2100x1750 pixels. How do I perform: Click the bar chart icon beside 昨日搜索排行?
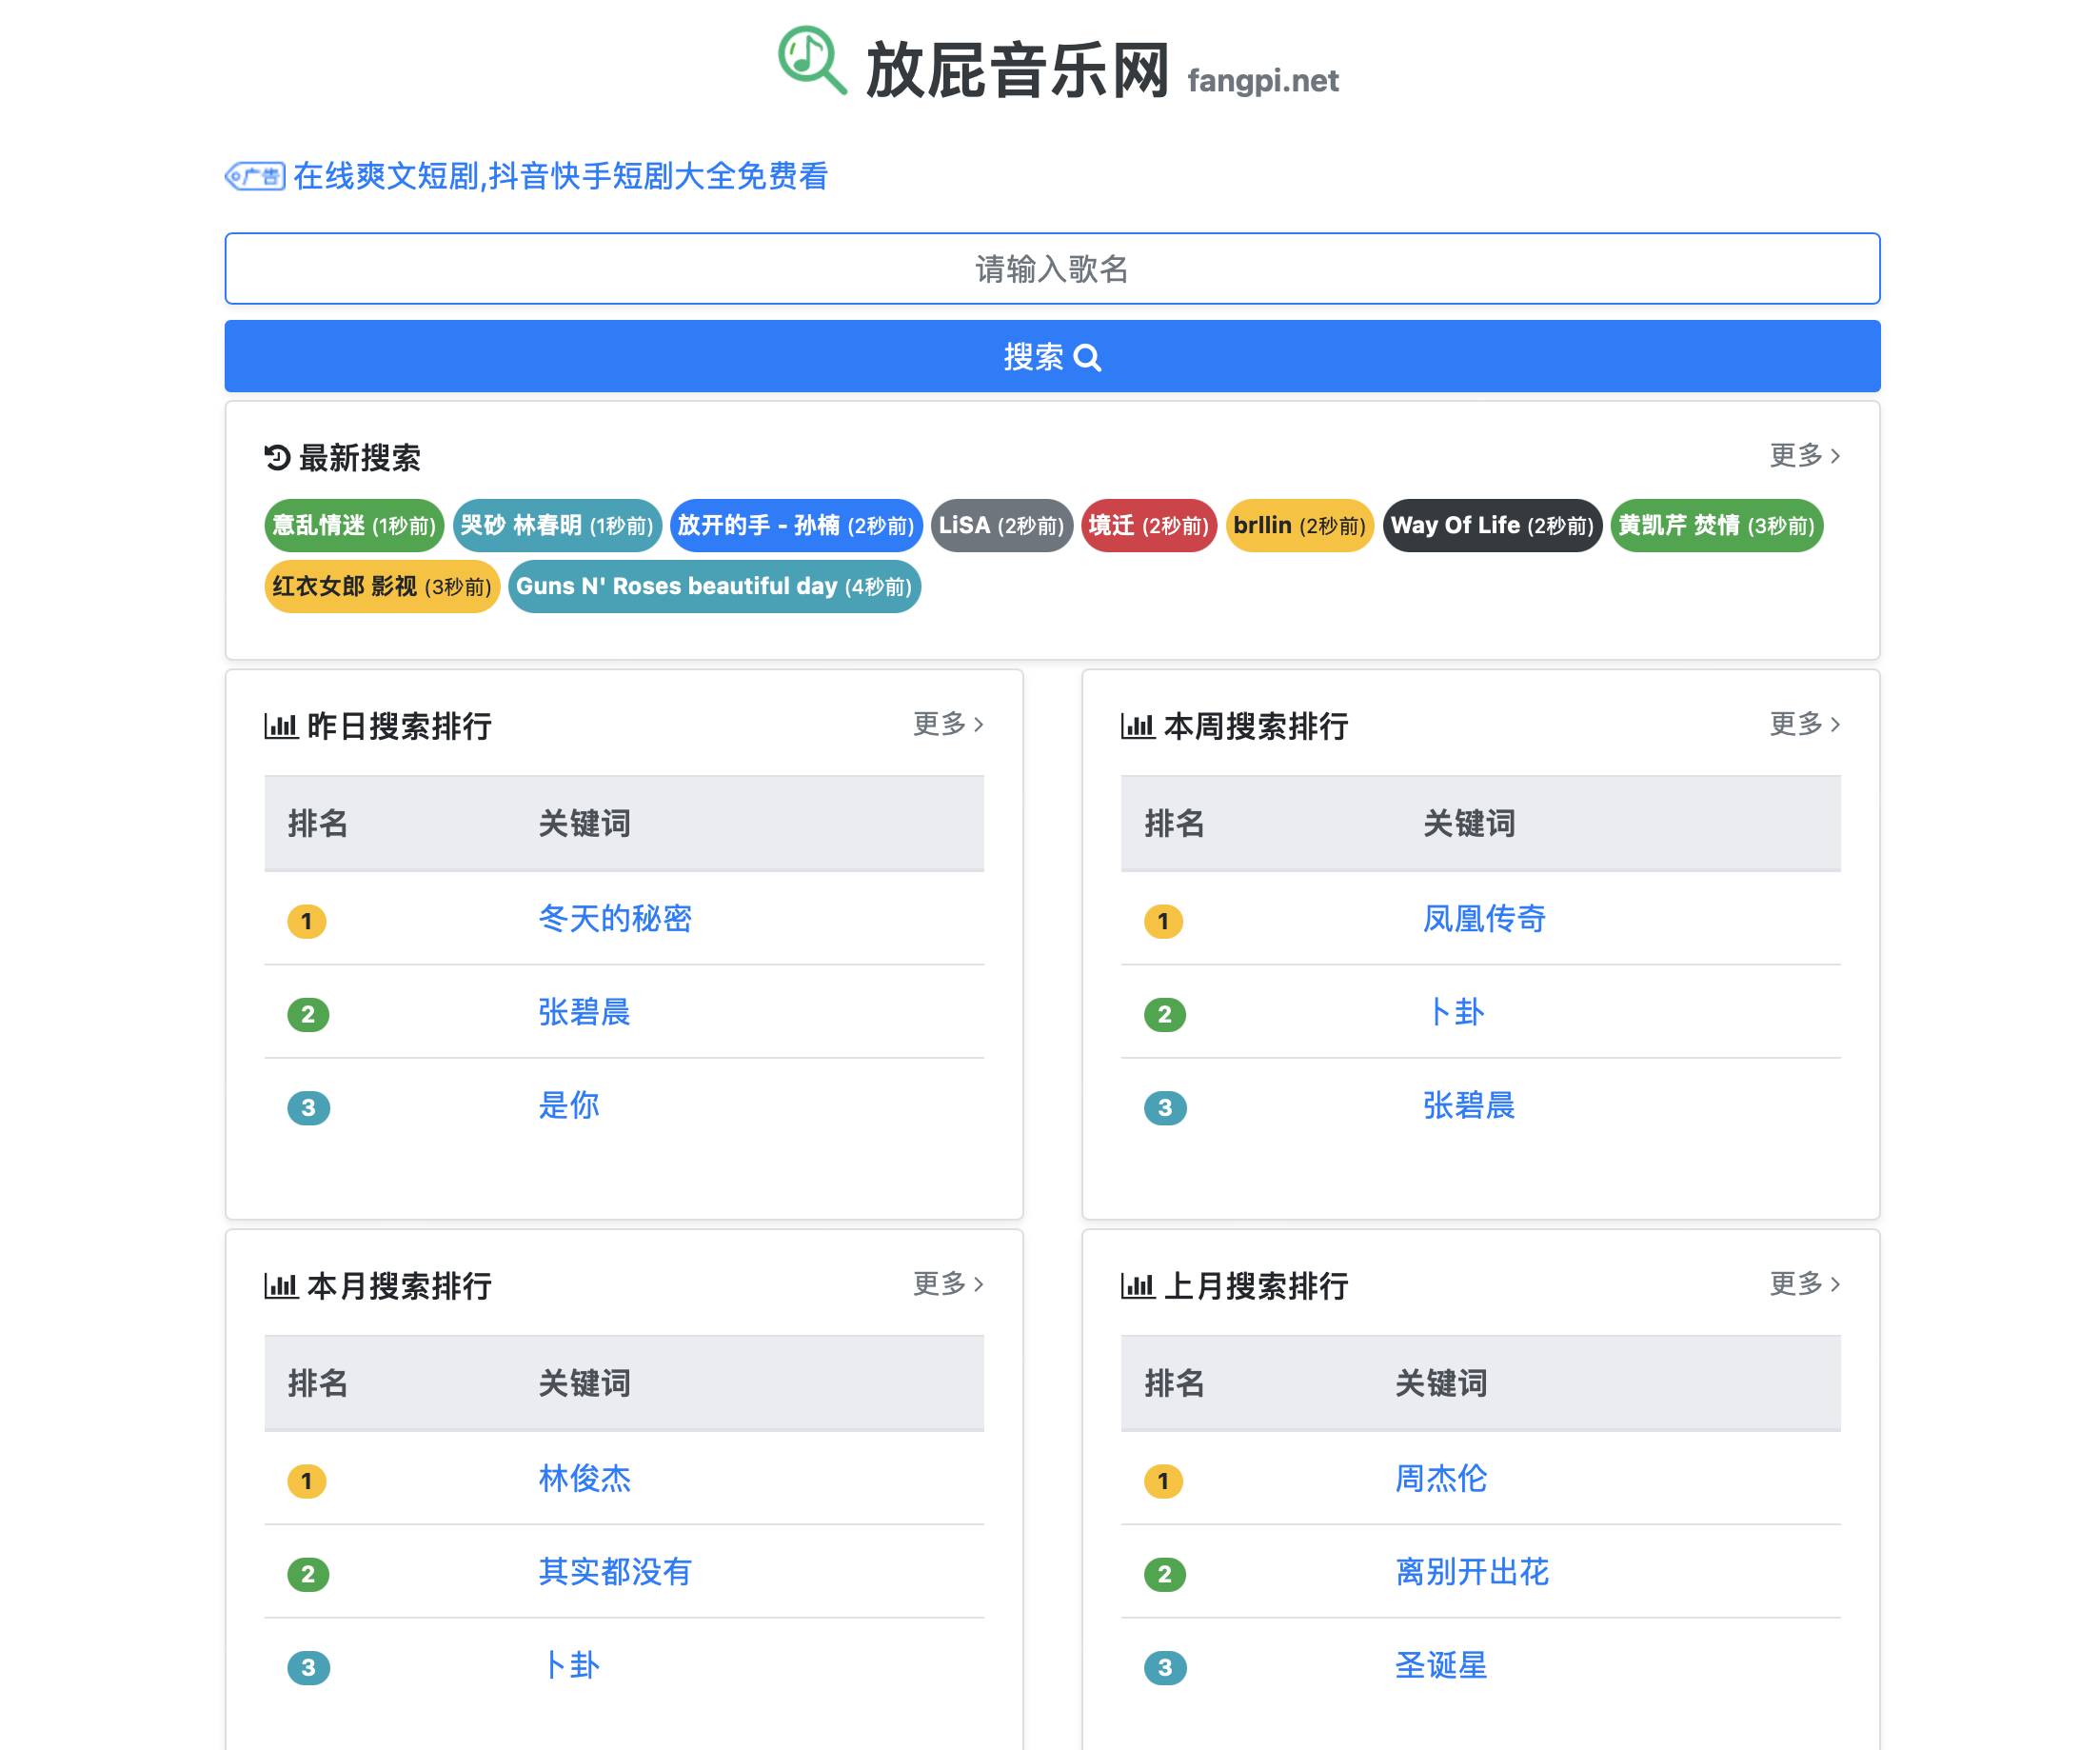280,725
